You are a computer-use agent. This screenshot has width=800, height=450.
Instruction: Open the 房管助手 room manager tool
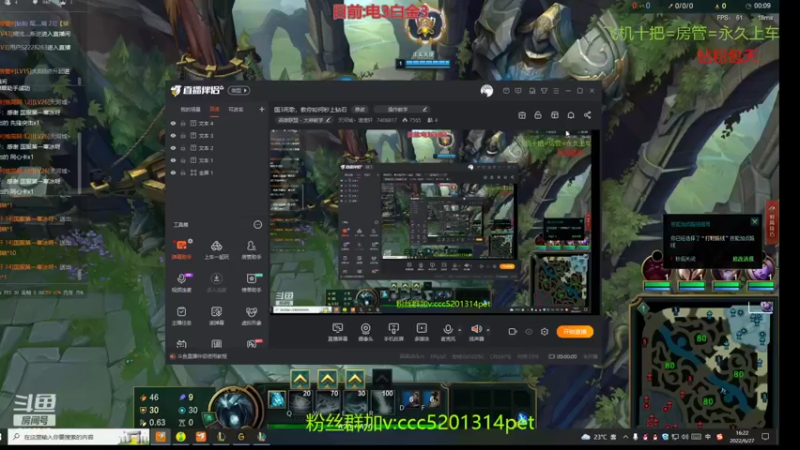pyautogui.click(x=251, y=249)
